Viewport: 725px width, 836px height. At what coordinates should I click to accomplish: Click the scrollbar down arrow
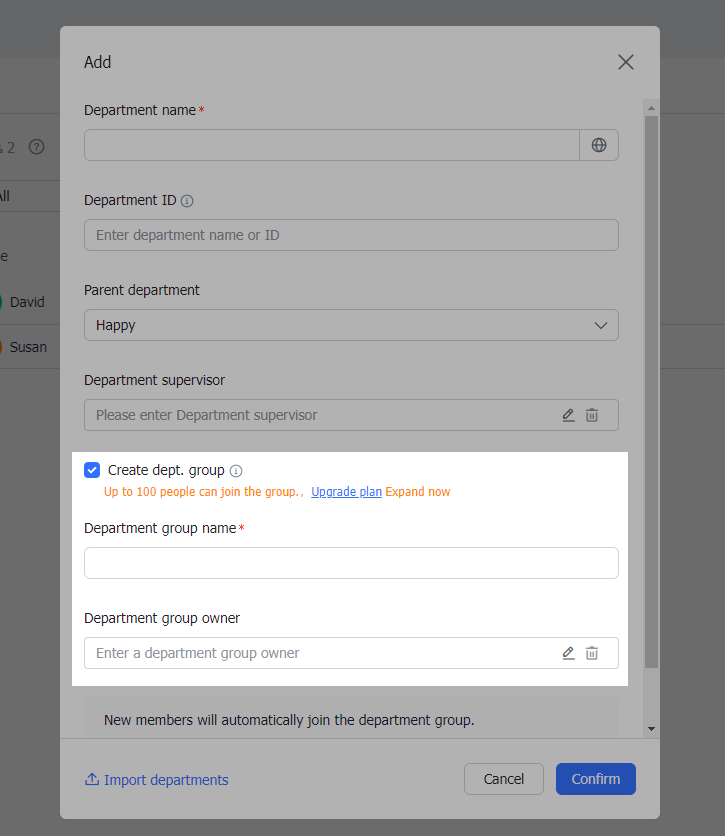coord(651,729)
